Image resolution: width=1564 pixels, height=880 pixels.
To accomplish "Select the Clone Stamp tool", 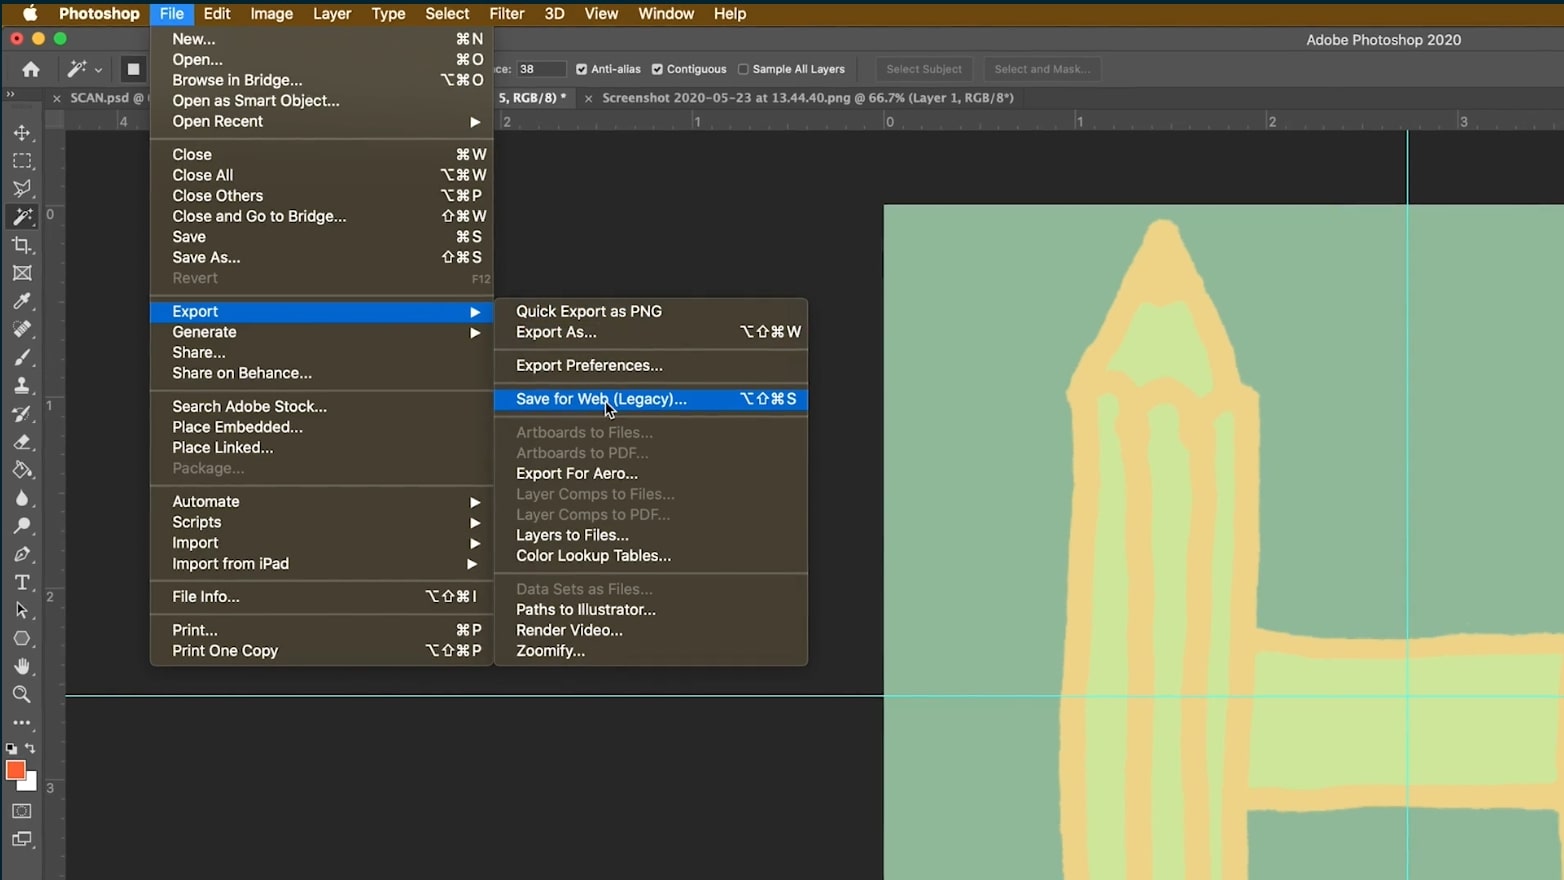I will 22,385.
